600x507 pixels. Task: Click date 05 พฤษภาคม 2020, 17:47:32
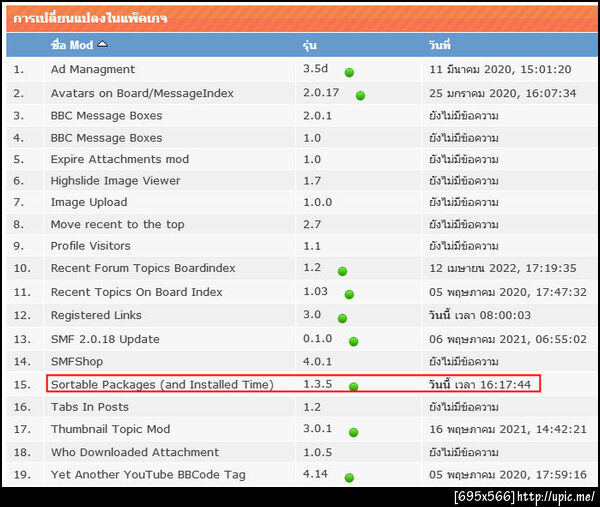pos(507,292)
